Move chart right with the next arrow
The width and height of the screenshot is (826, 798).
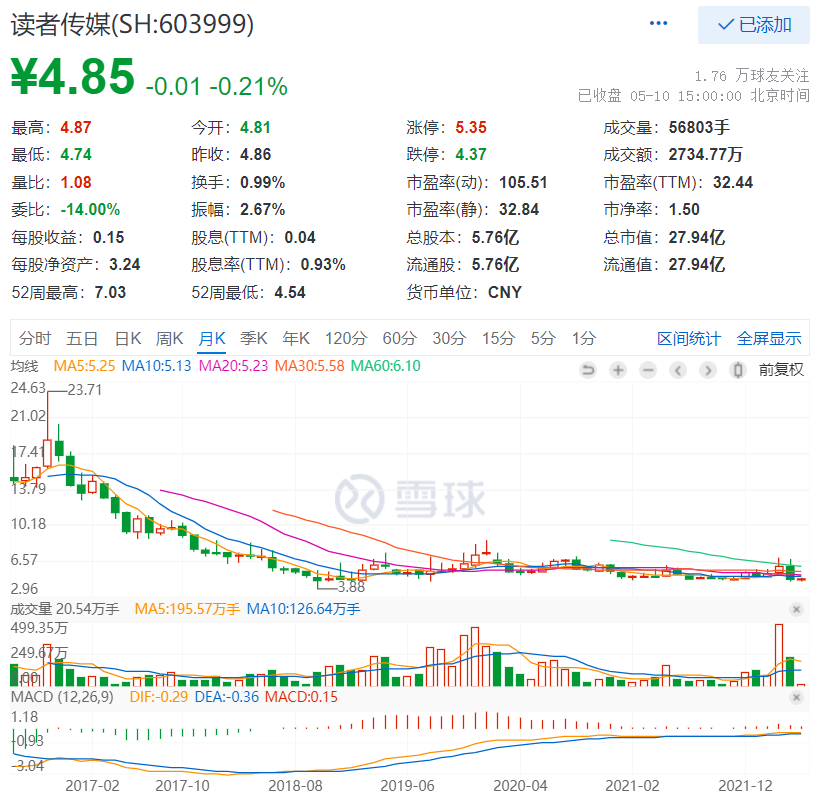[708, 370]
